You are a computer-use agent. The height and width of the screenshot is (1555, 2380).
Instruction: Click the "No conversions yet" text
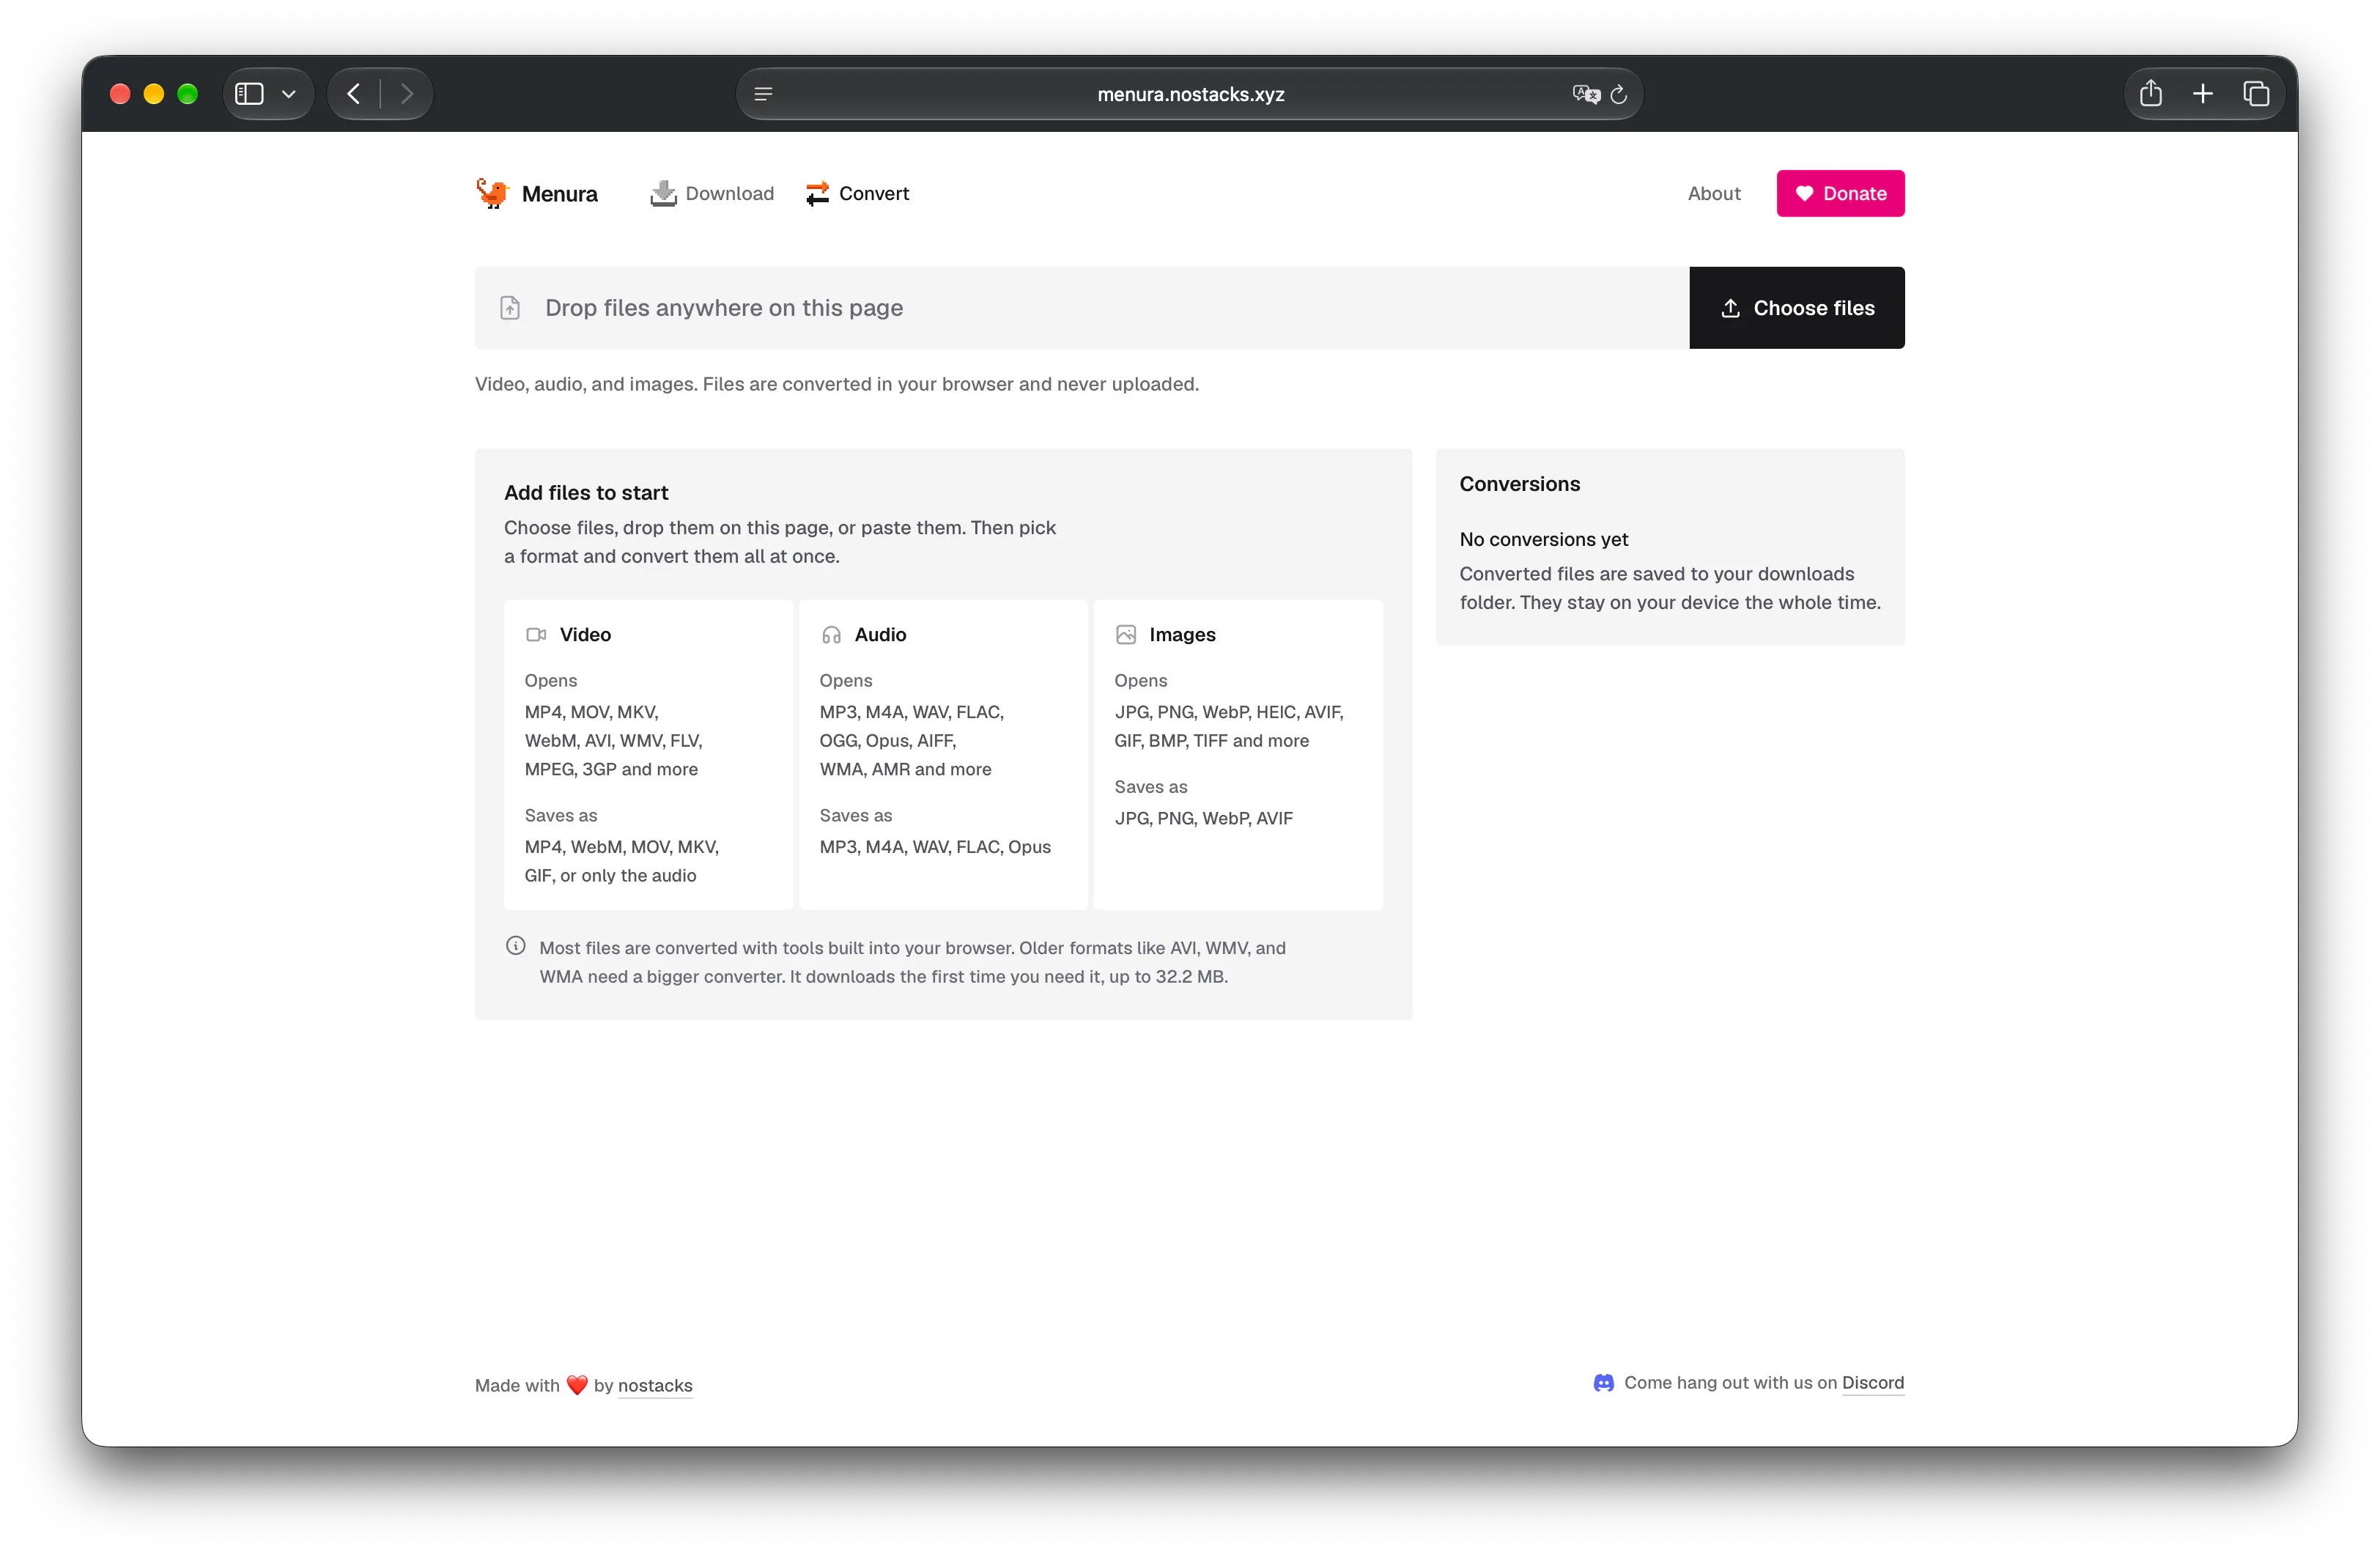tap(1544, 540)
